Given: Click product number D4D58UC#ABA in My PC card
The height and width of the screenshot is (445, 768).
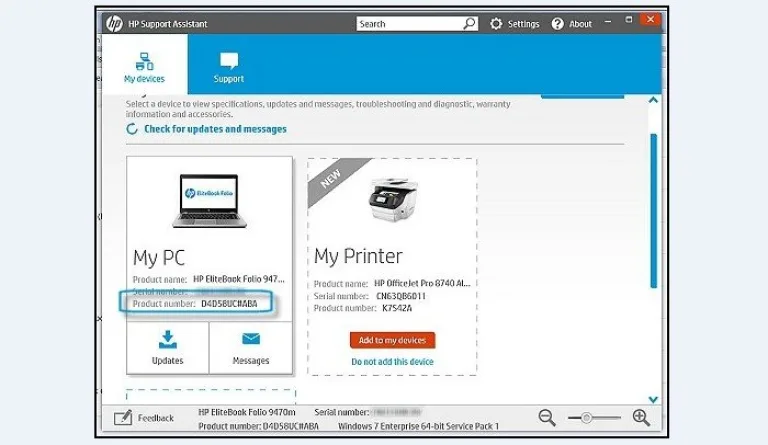Looking at the screenshot, I should tap(229, 304).
